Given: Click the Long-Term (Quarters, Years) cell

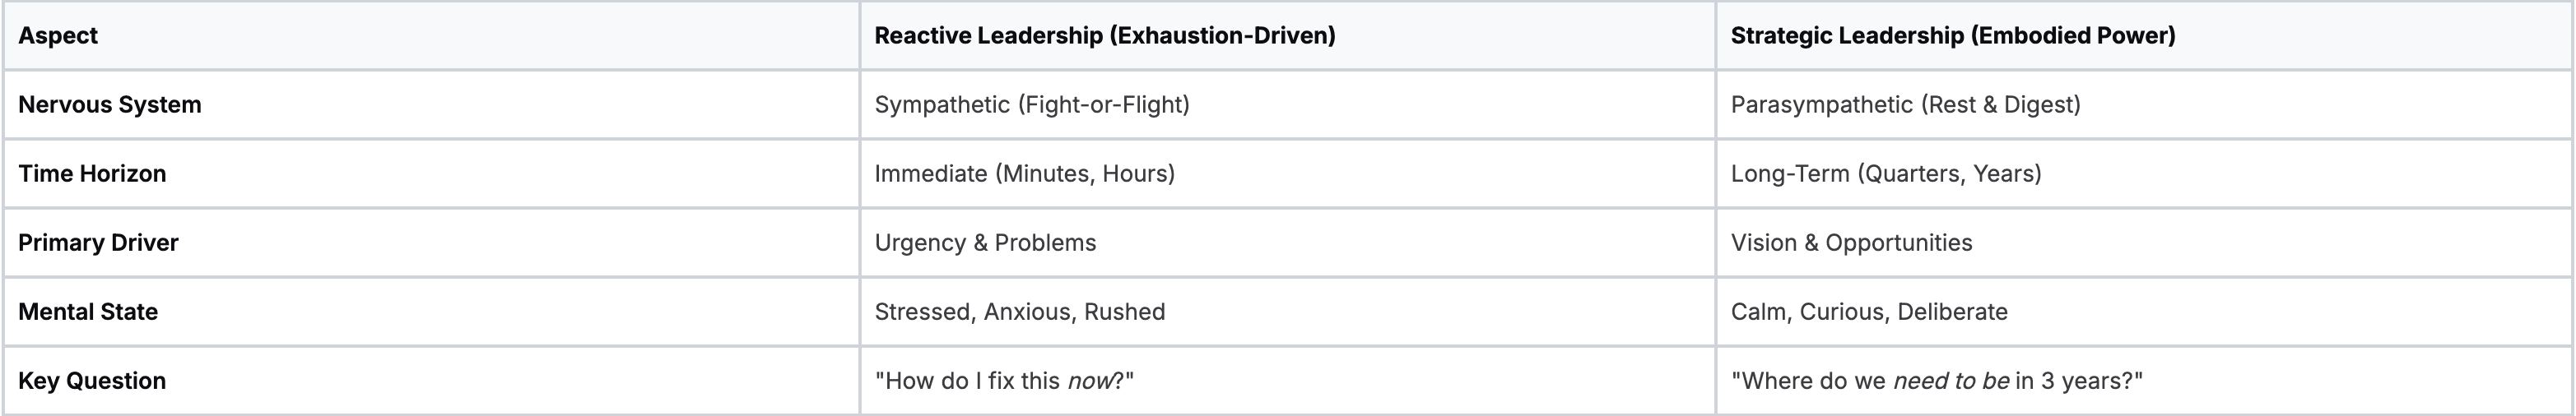Looking at the screenshot, I should pos(1885,174).
